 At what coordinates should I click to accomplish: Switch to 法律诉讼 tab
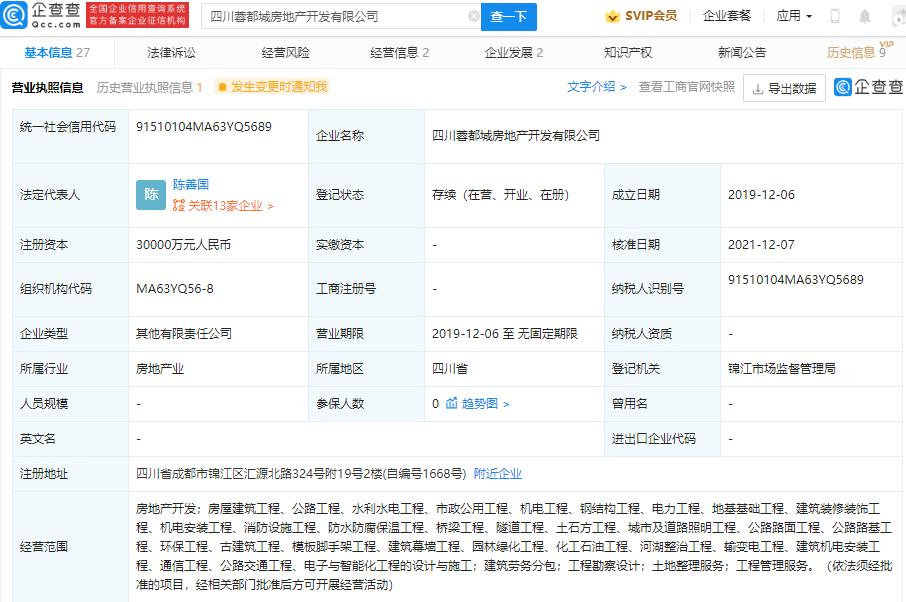(x=171, y=53)
